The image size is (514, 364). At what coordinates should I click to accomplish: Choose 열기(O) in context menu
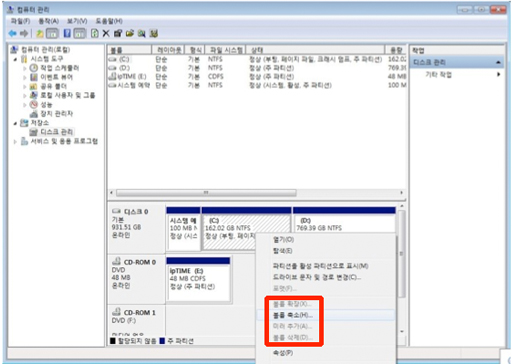coord(284,240)
